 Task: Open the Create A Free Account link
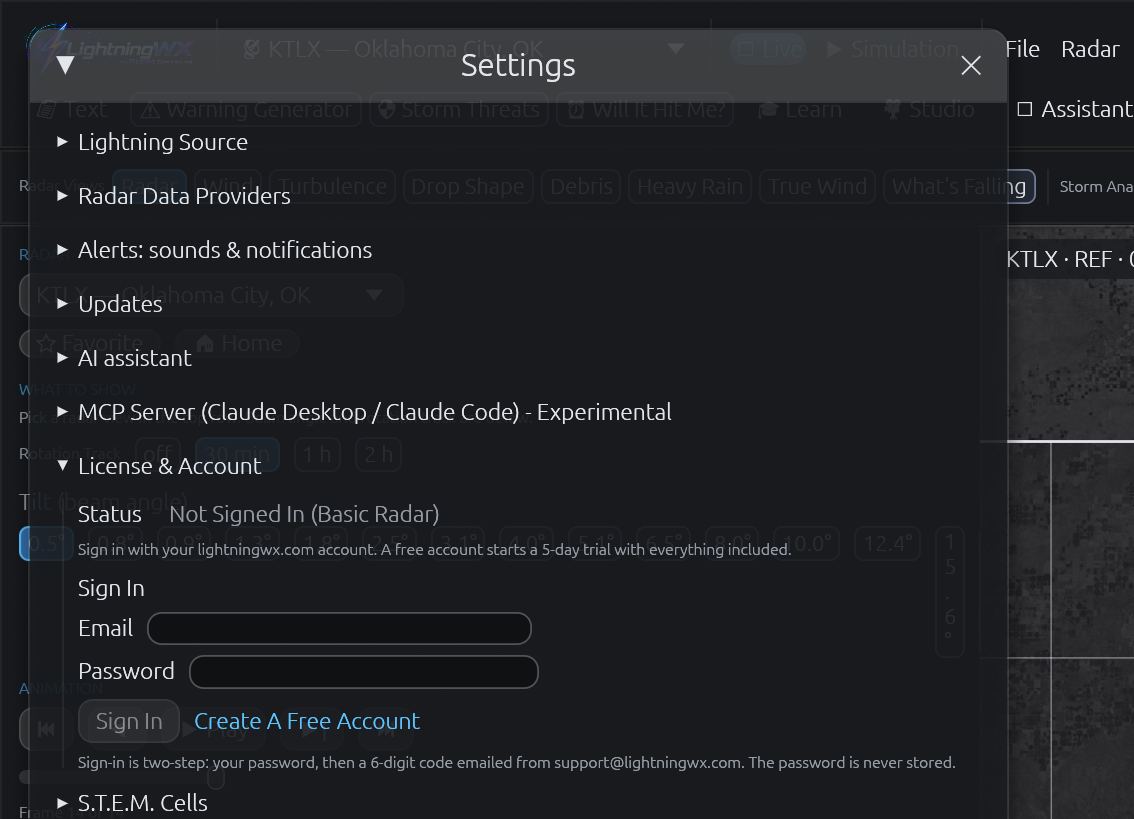(307, 721)
